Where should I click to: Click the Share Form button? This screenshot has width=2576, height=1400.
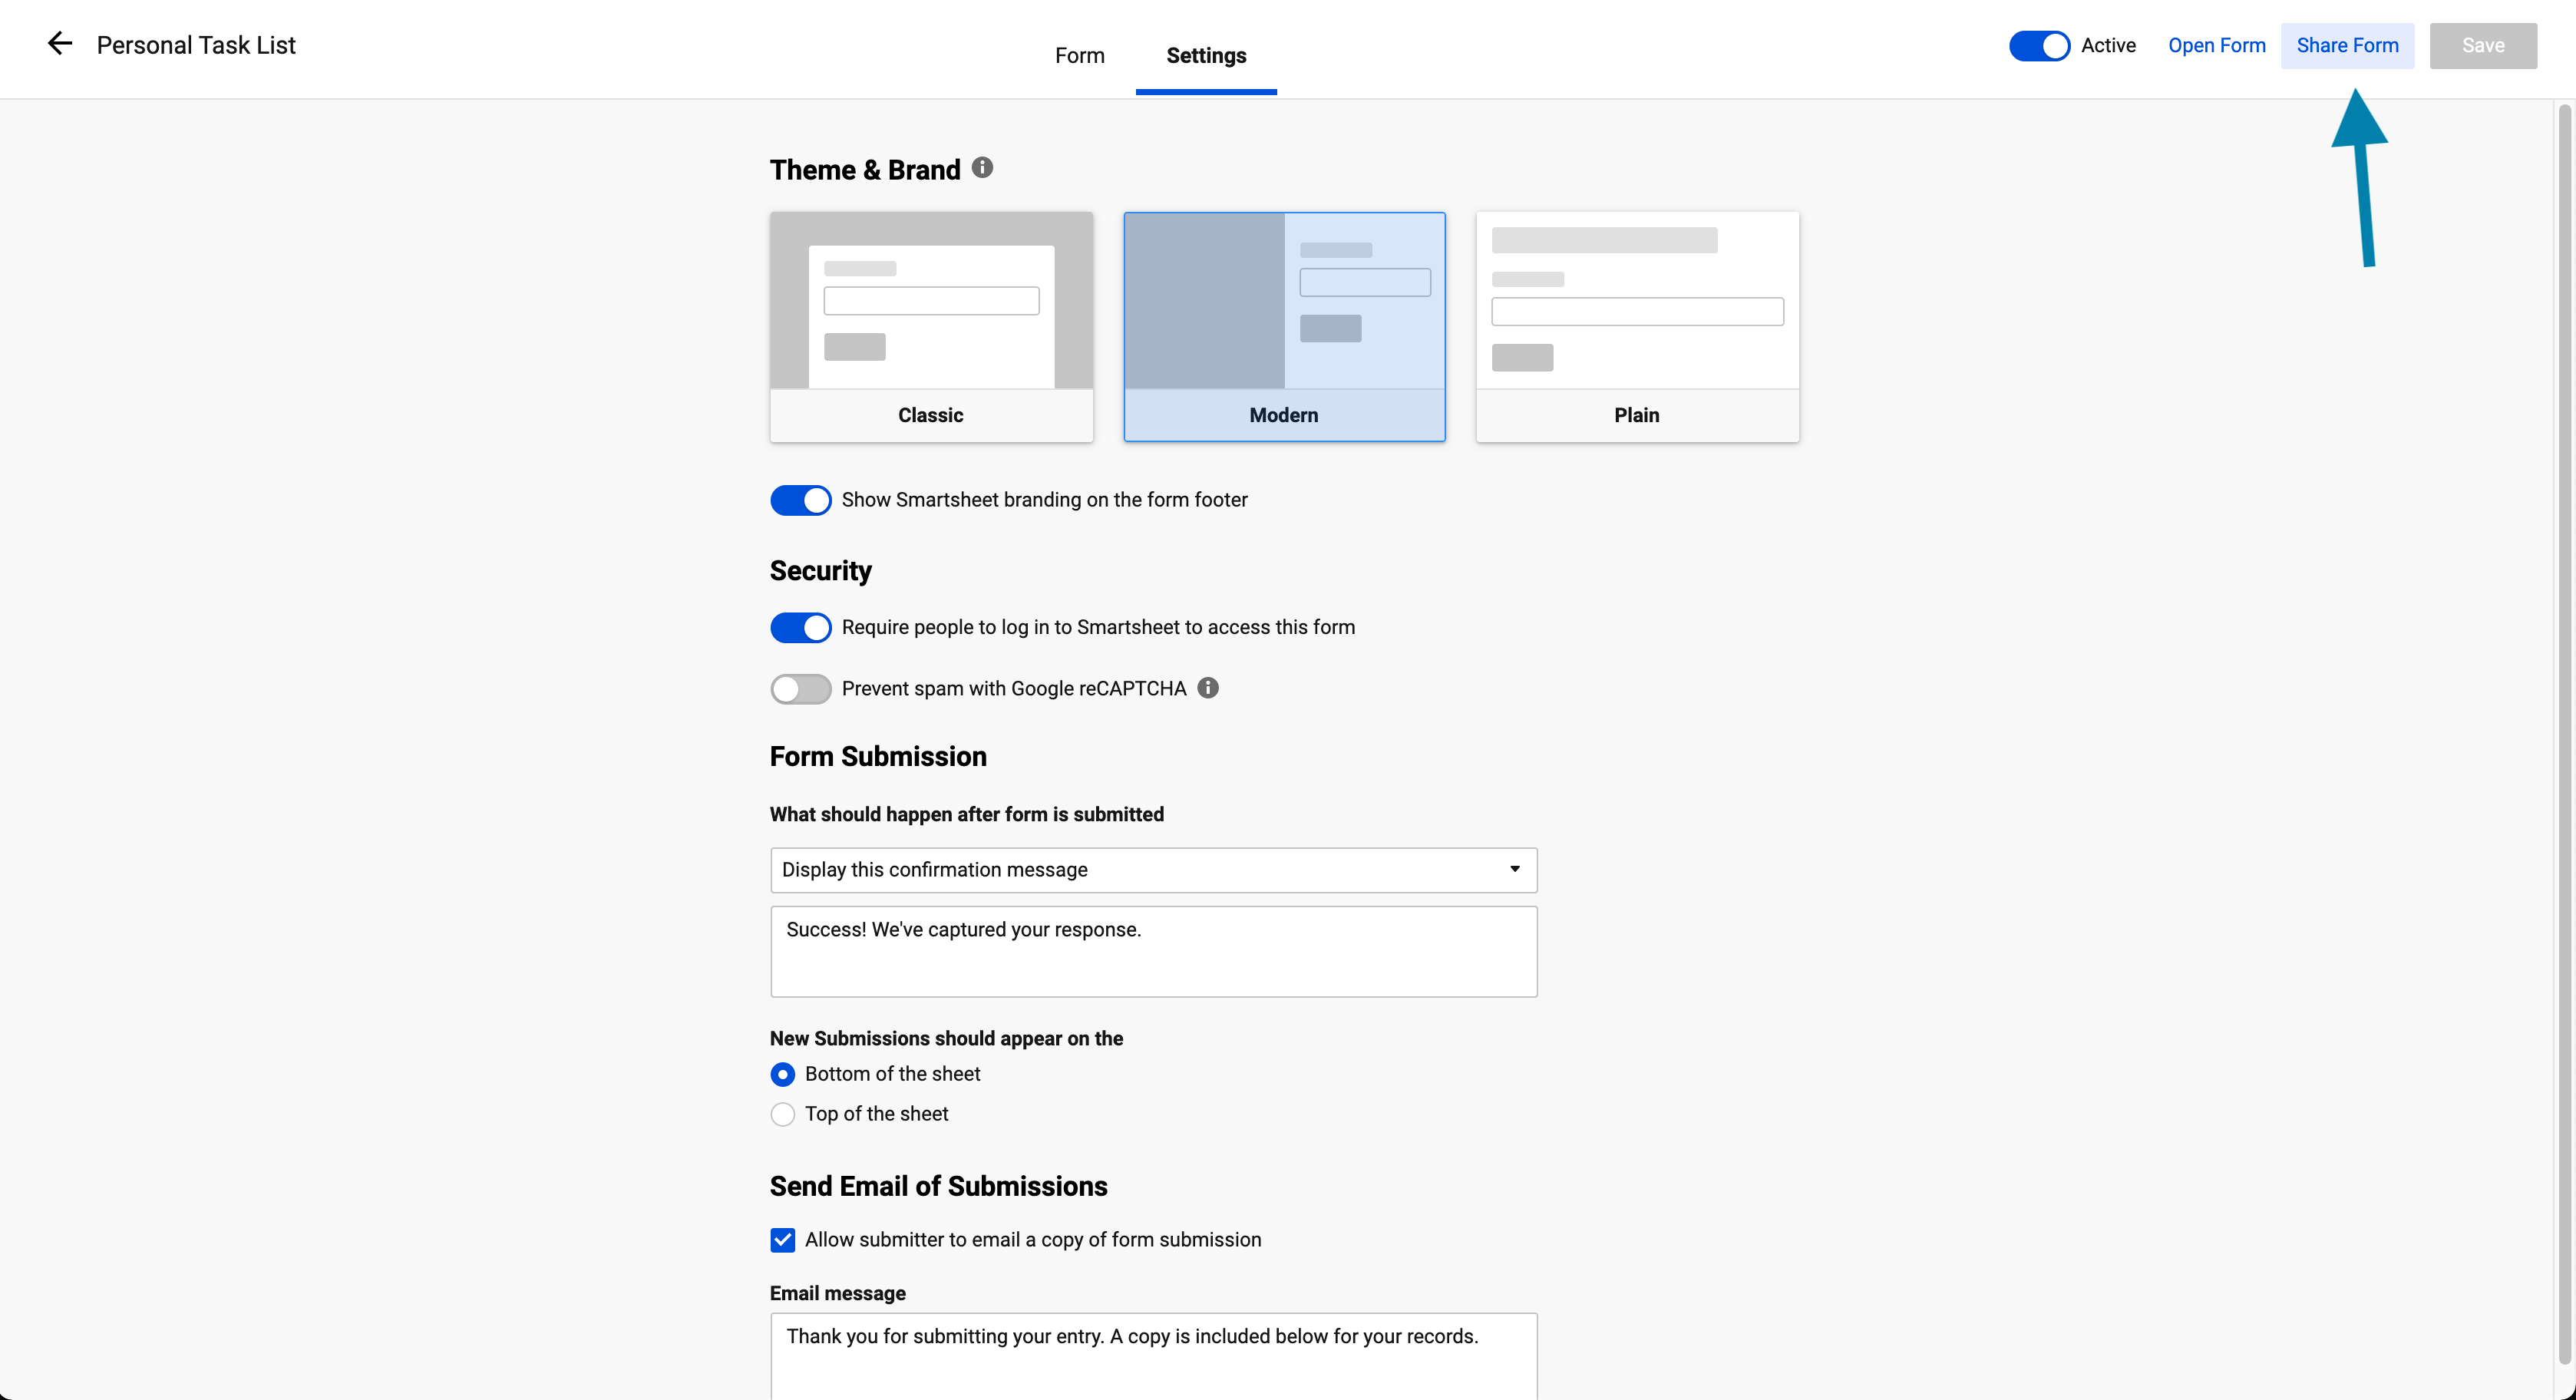(x=2347, y=46)
